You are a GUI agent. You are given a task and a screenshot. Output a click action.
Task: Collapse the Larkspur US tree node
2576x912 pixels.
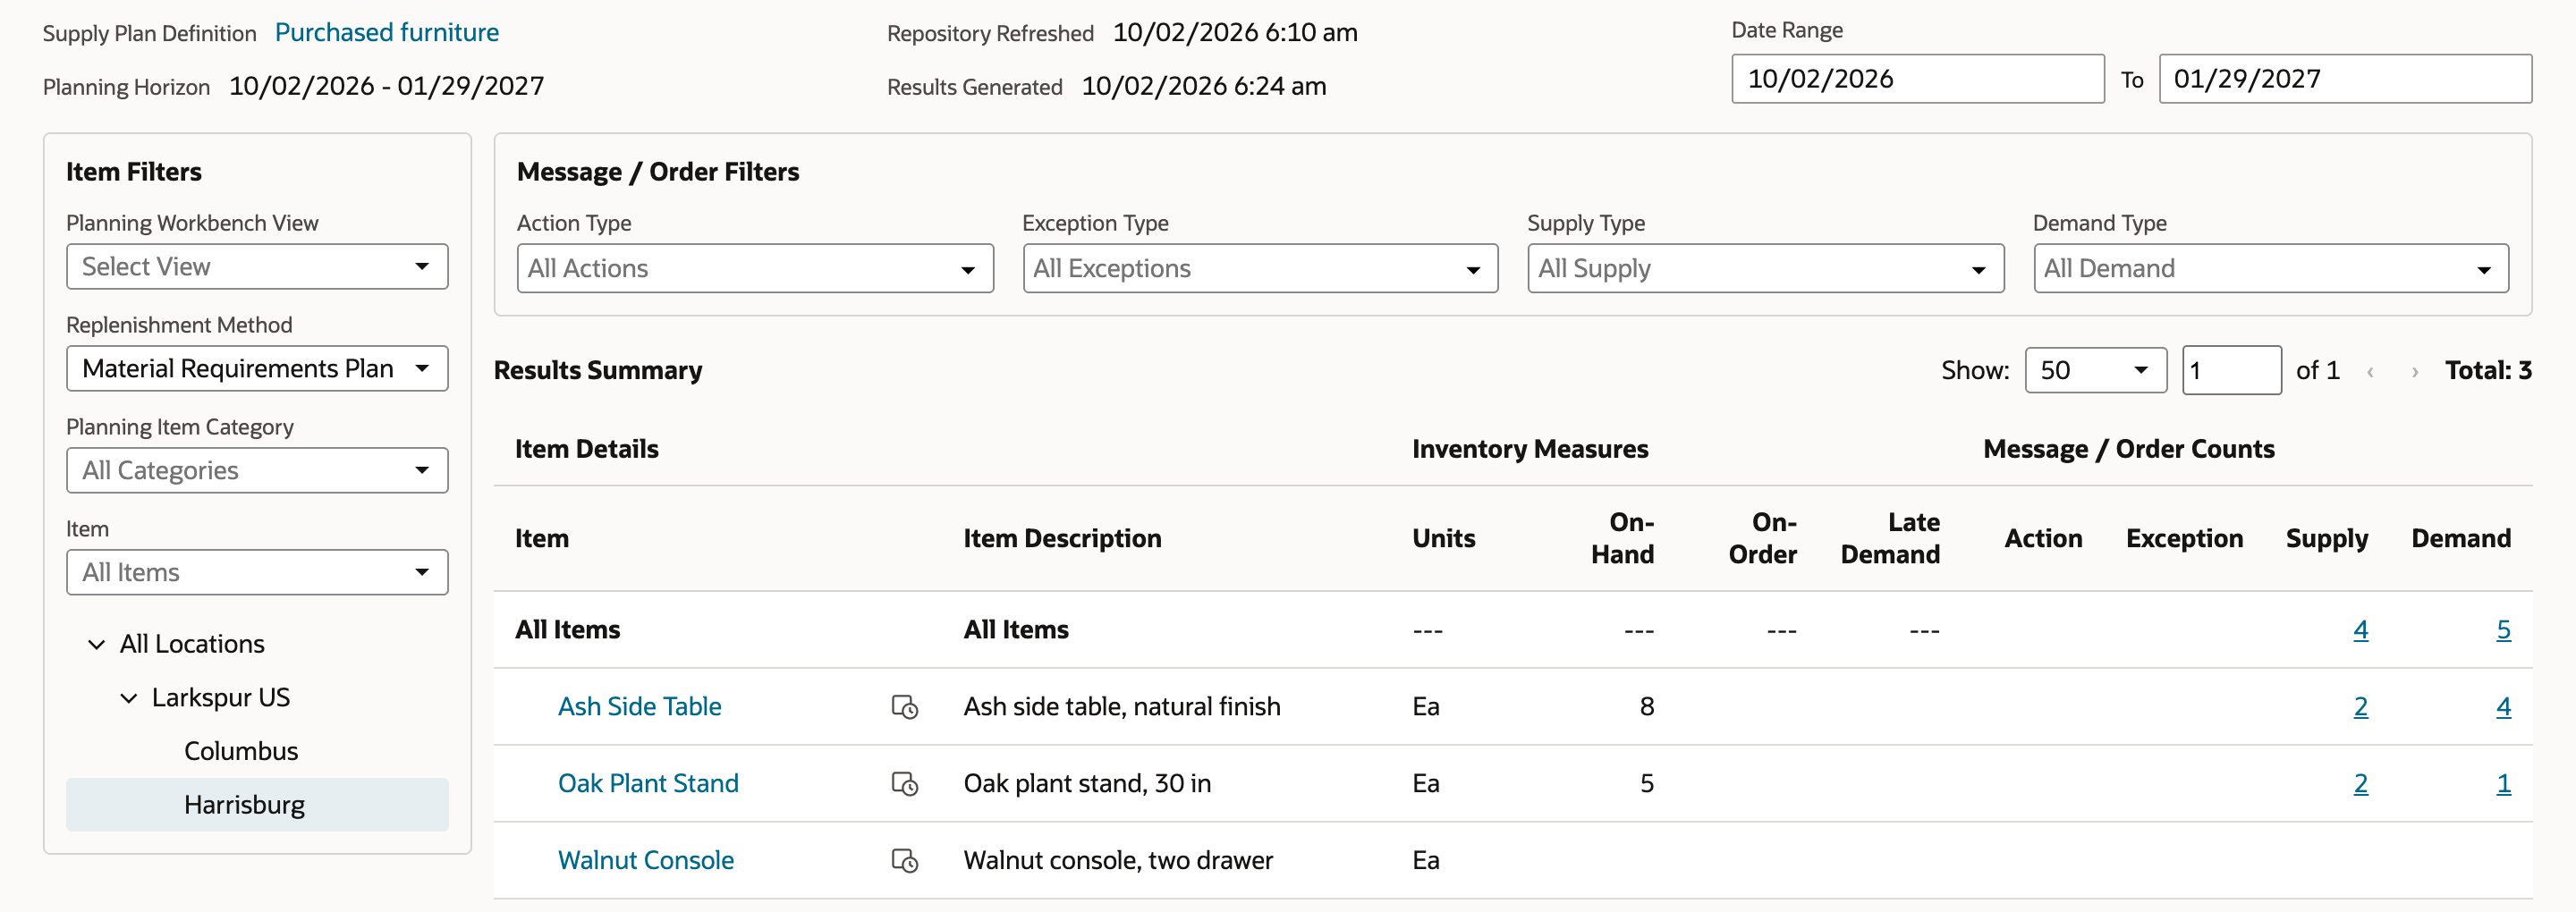(129, 699)
